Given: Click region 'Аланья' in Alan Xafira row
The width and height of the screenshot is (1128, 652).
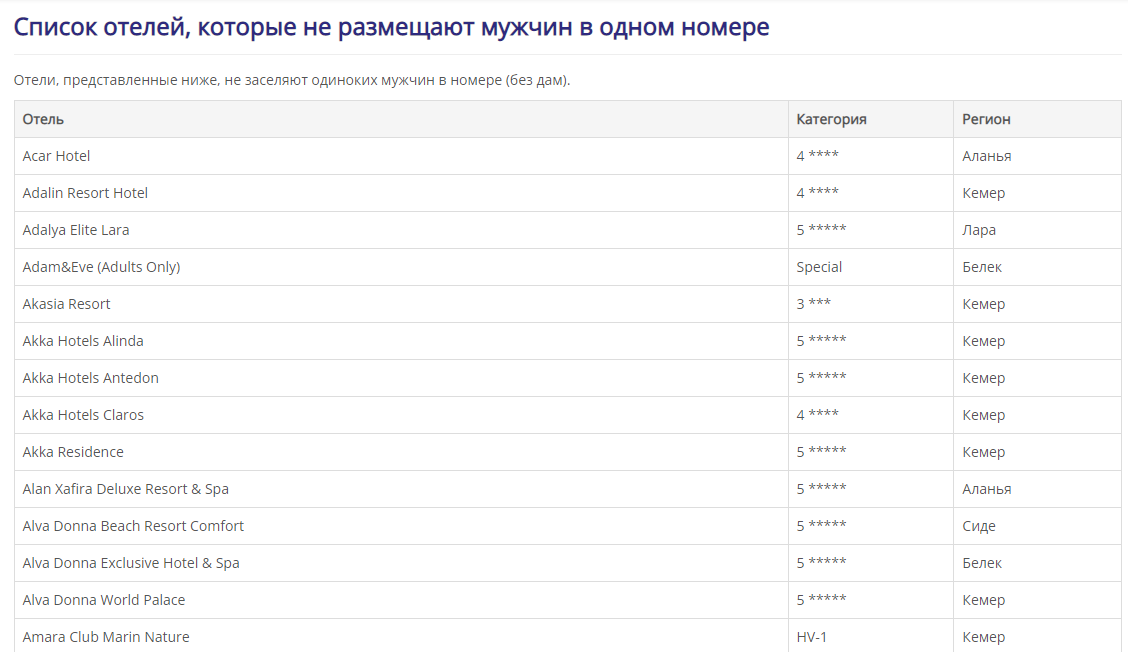Looking at the screenshot, I should click(986, 489).
